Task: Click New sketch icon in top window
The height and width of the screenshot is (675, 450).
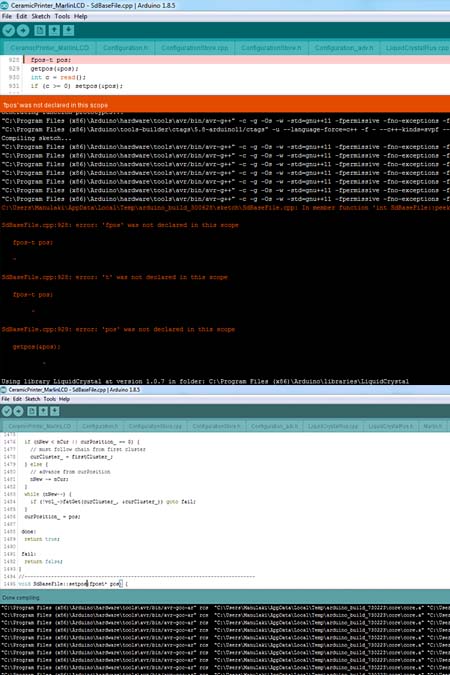Action: coord(40,30)
